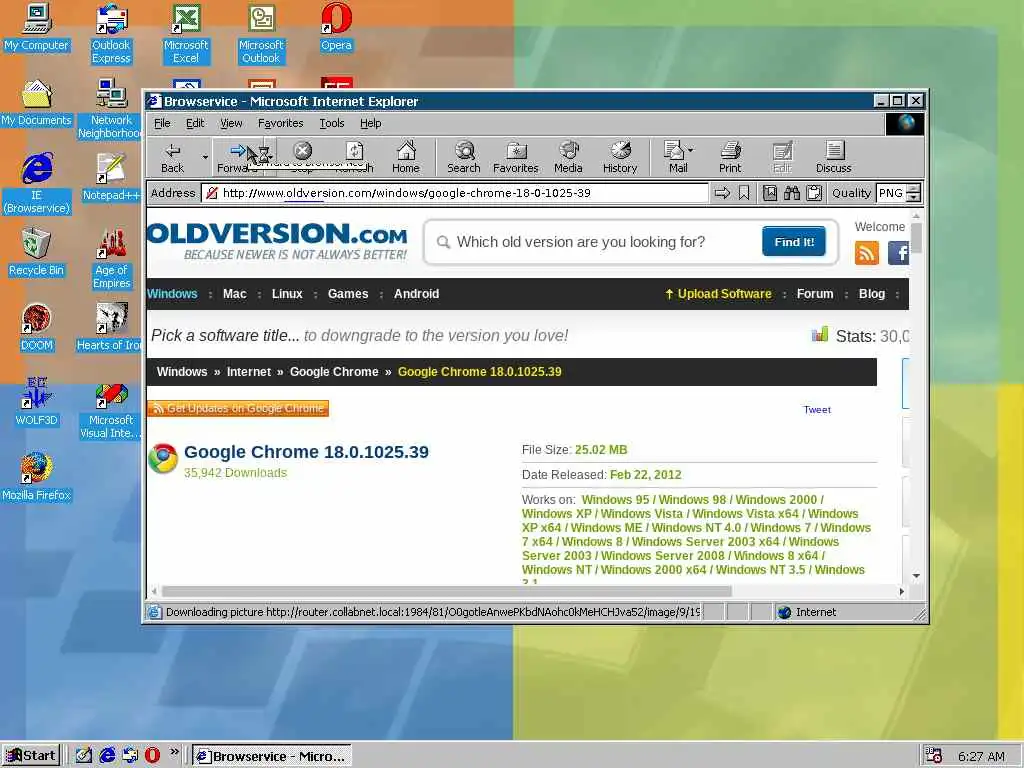Open the Media toolbar button

click(x=568, y=157)
